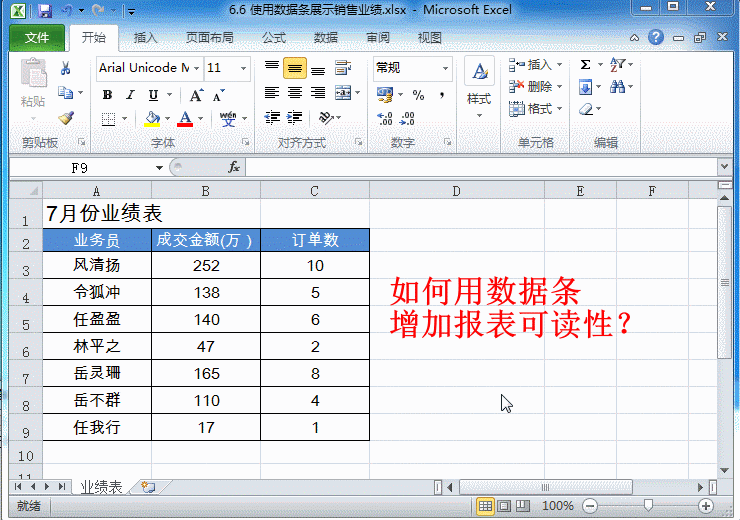Switch to the 插入 tab

point(145,38)
